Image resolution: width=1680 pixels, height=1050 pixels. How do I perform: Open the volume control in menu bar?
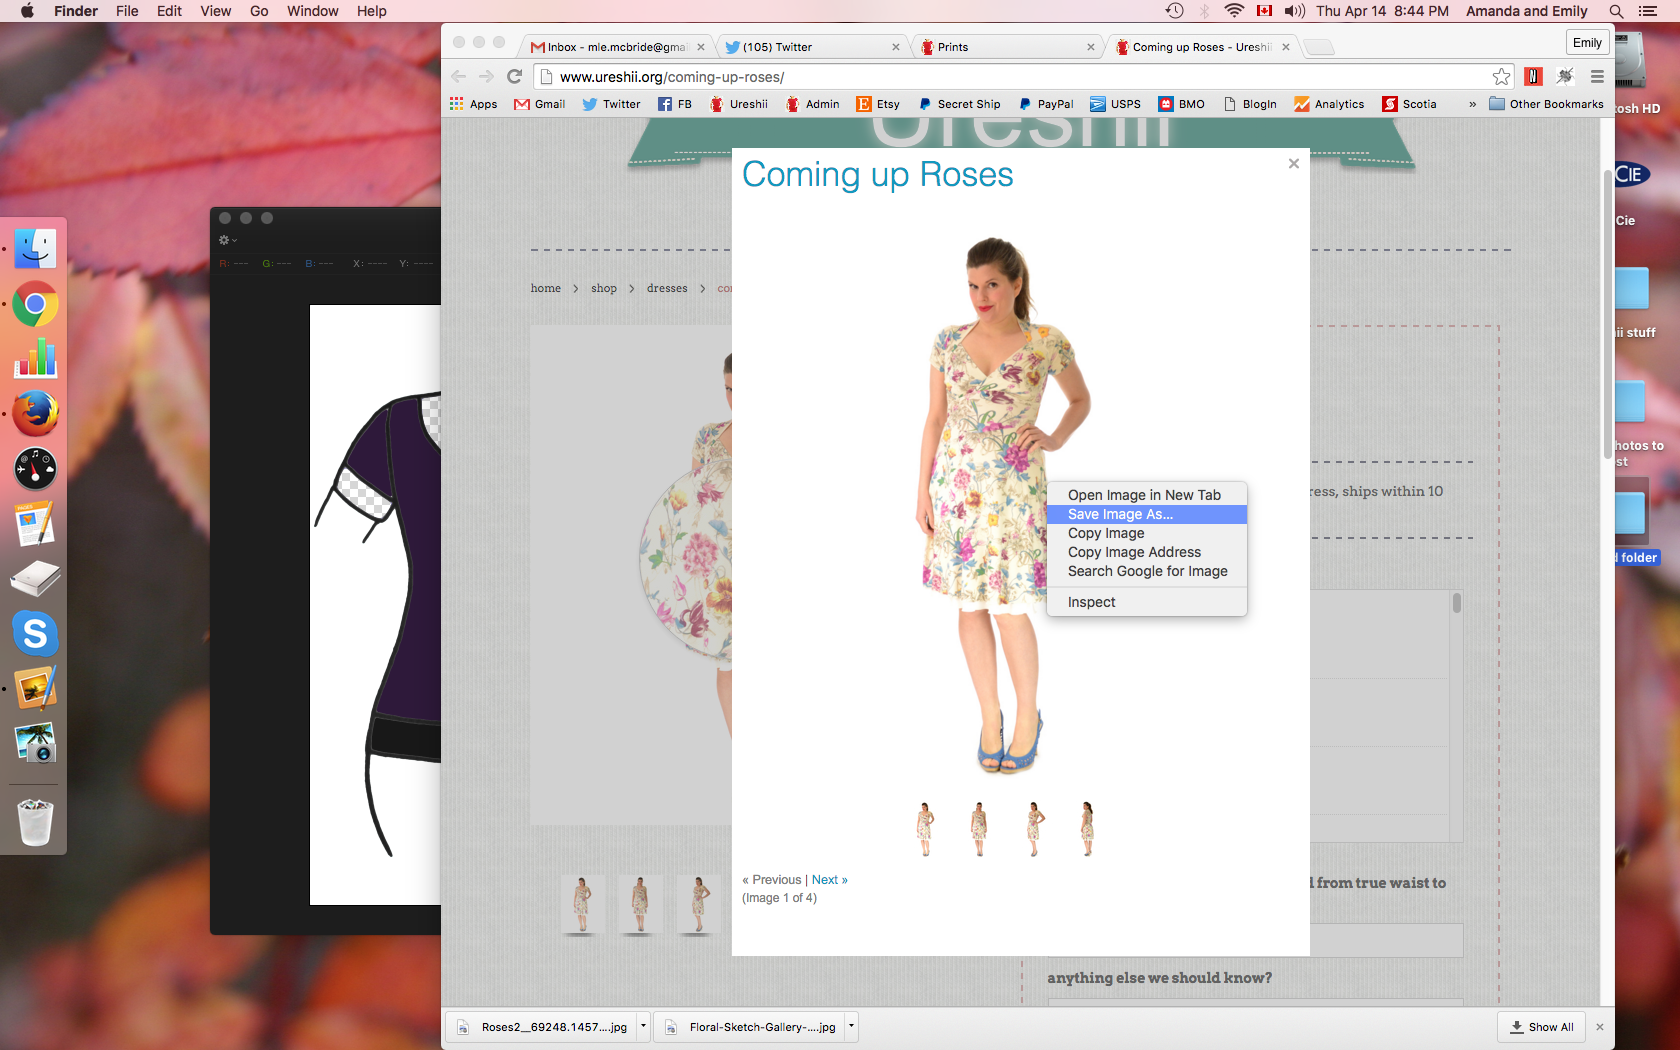point(1295,11)
